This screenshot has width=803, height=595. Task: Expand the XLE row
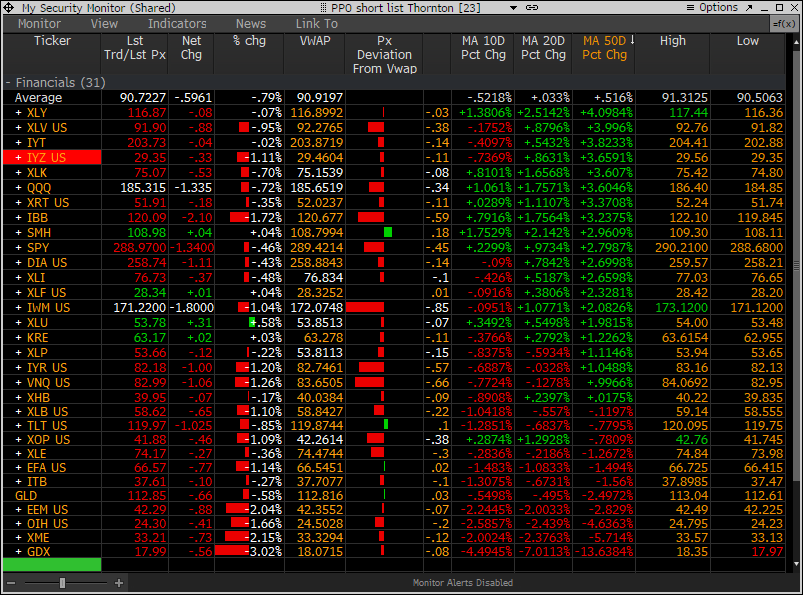(18, 454)
